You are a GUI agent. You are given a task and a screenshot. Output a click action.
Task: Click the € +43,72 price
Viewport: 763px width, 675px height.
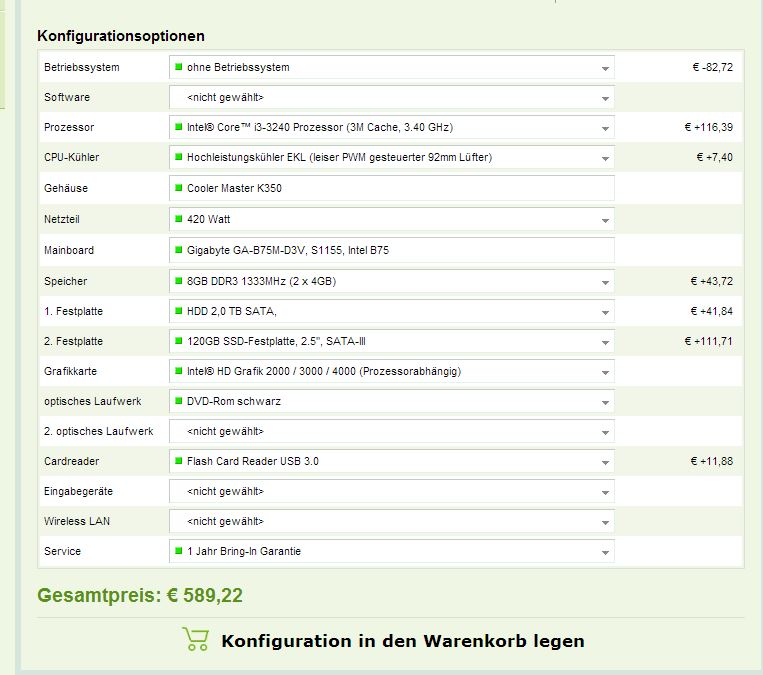click(711, 281)
